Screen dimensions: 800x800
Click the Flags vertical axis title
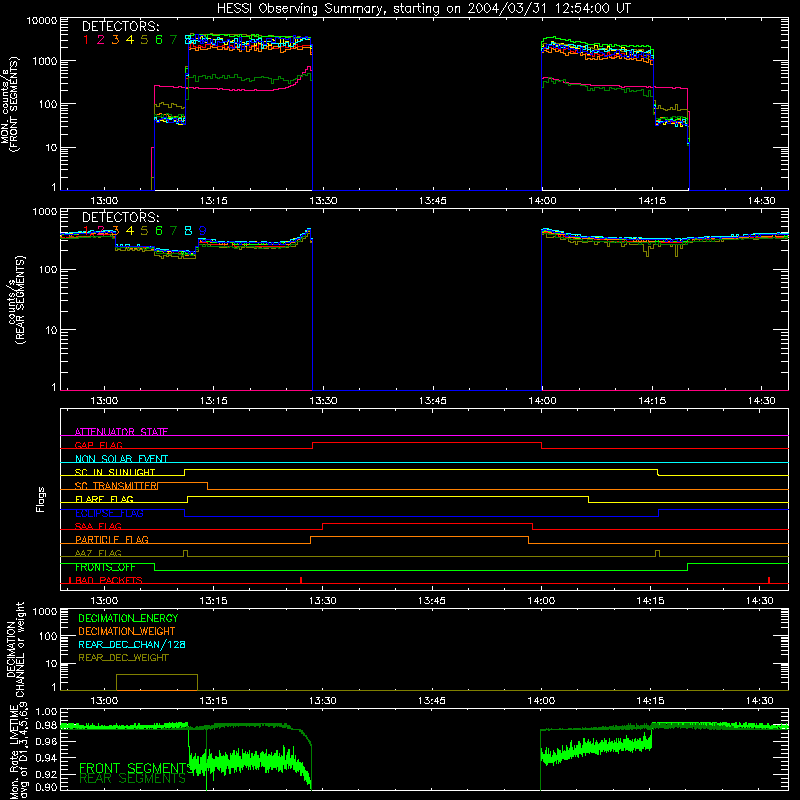coord(40,499)
